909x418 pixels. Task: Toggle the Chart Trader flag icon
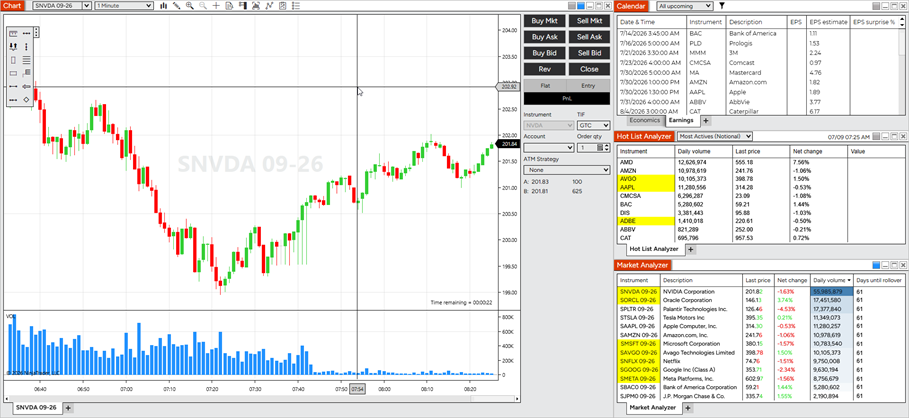(x=242, y=6)
